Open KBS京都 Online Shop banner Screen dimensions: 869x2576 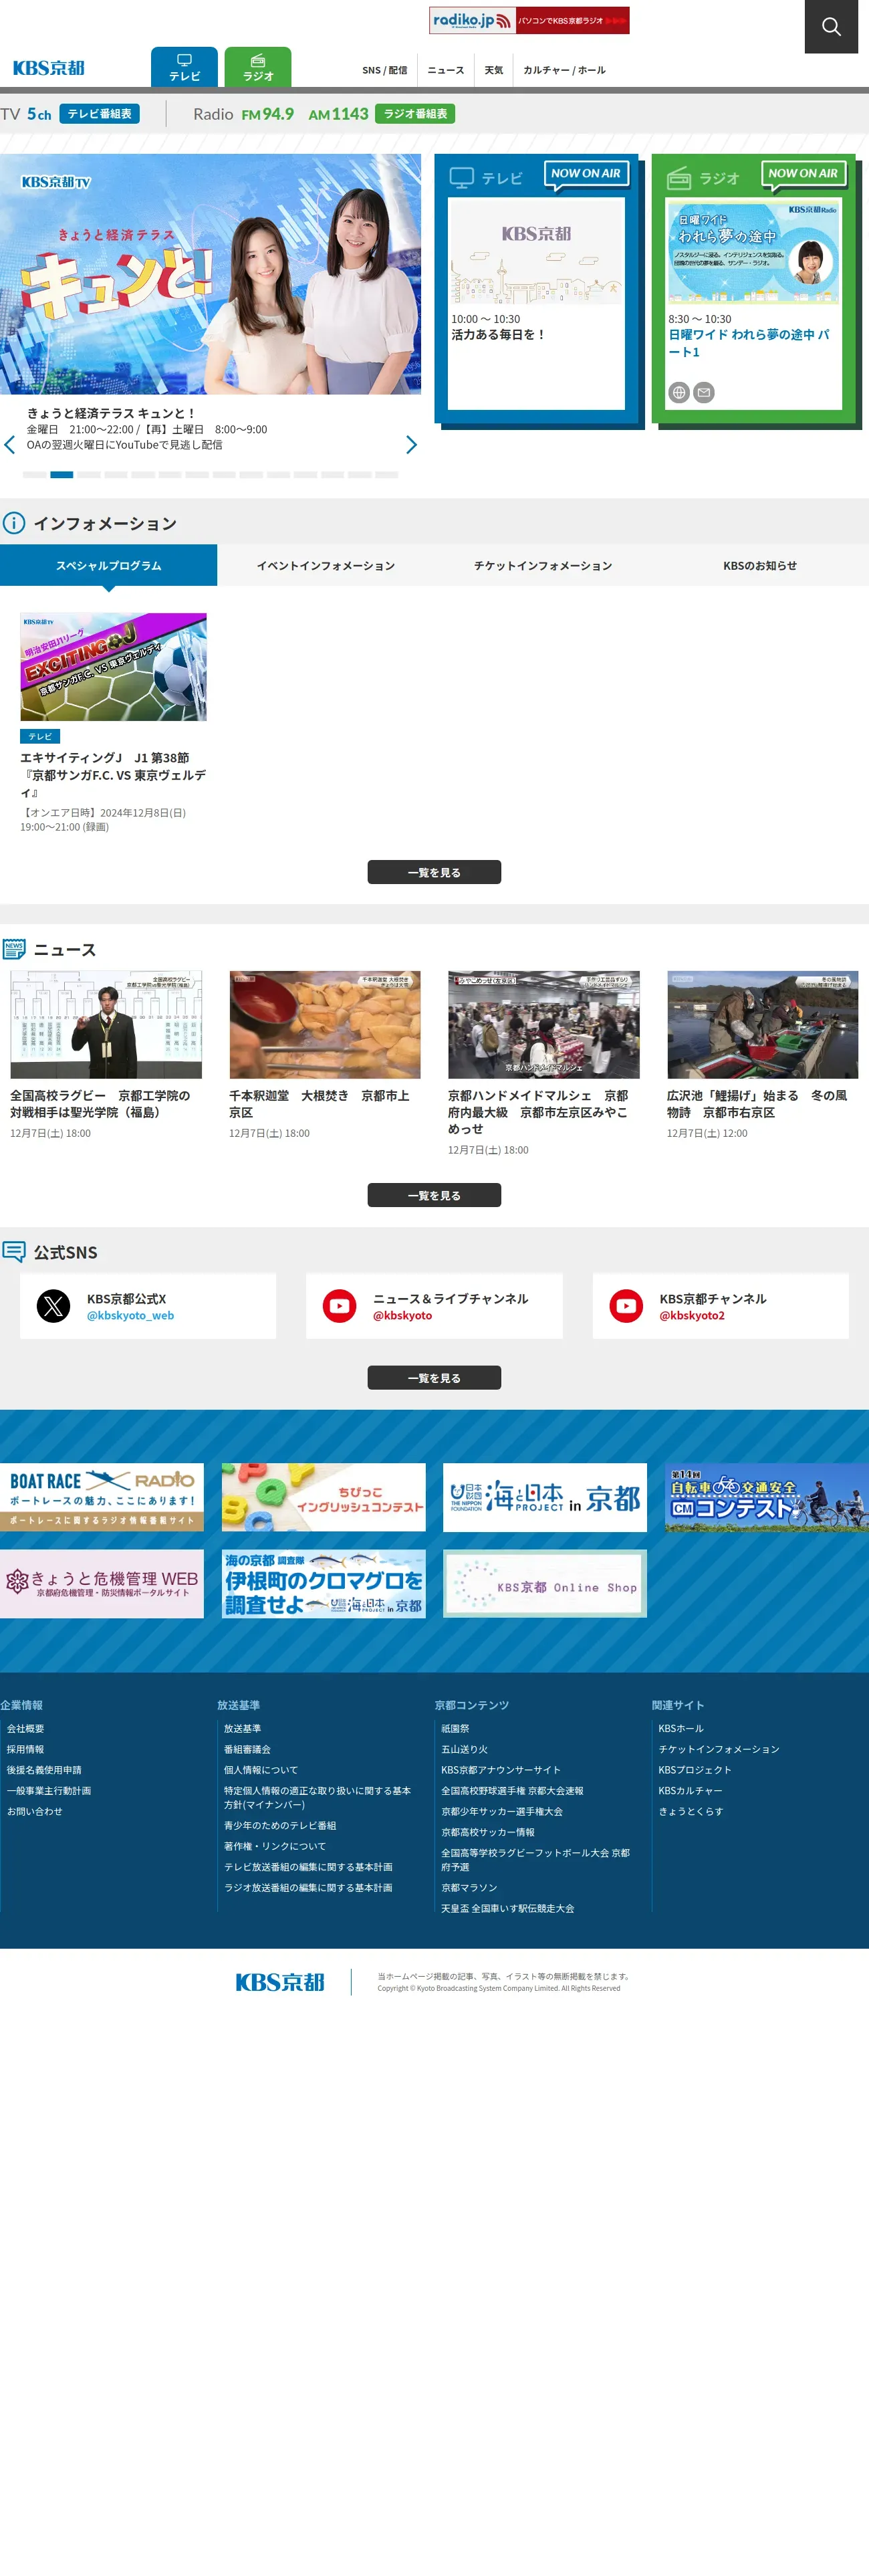coord(545,1584)
